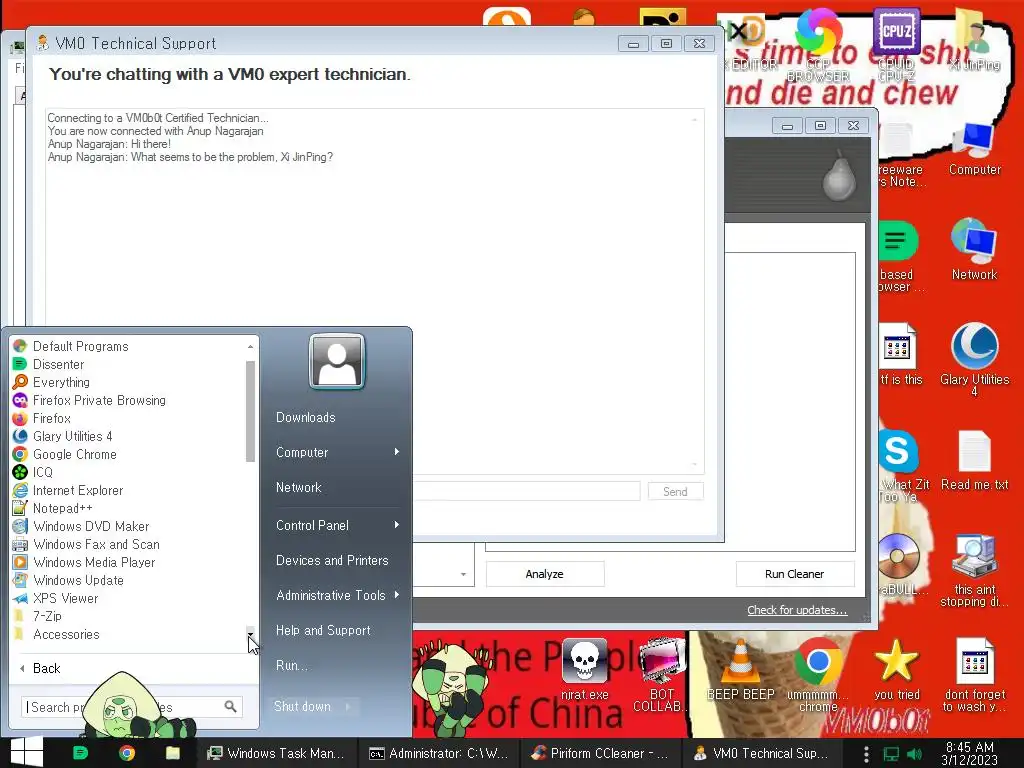1024x768 pixels.
Task: Open the 'dont forget to wash y...' desktop file
Action: coord(974,675)
